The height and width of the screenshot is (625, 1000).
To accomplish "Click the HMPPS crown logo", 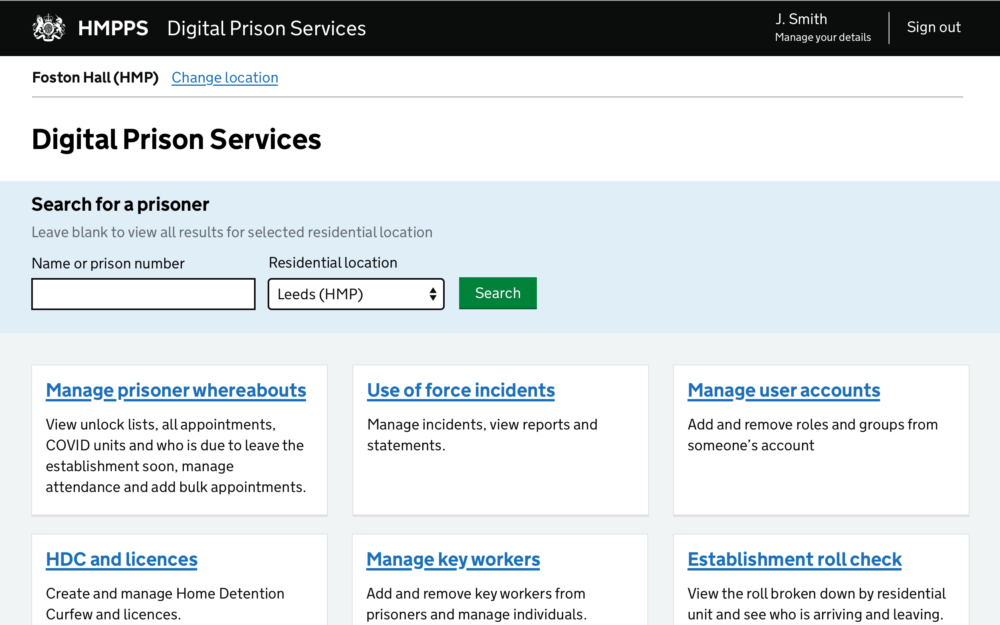I will (x=48, y=27).
